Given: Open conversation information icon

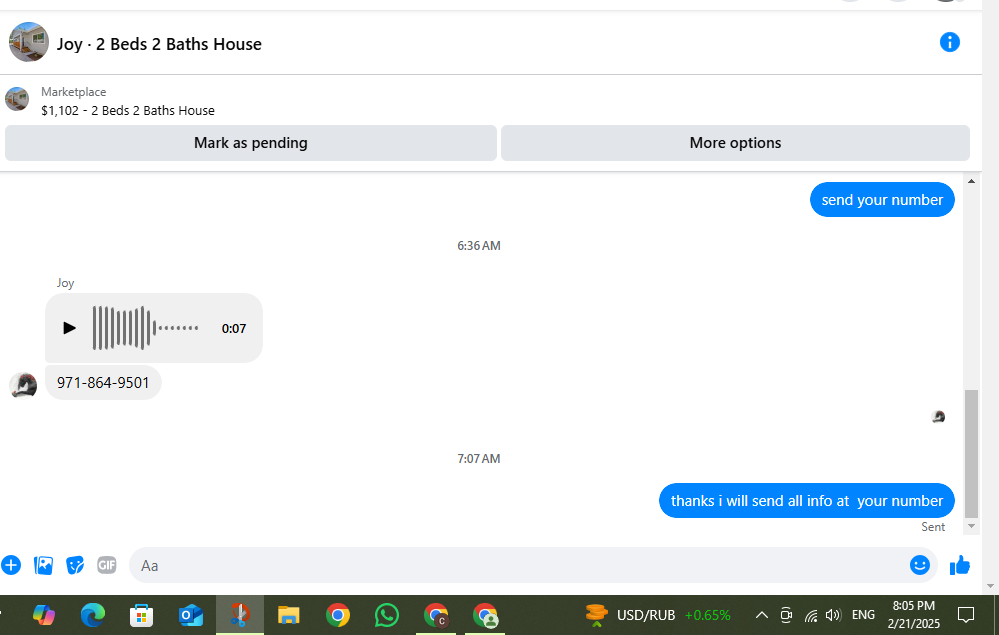Looking at the screenshot, I should point(949,43).
